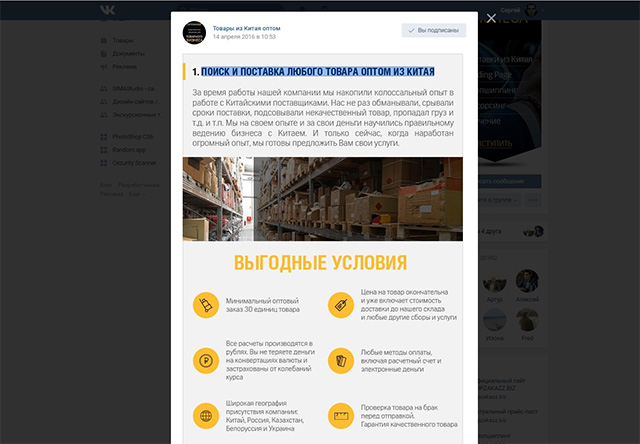640x444 pixels.
Task: Open member Алексей's avatar
Action: [x=527, y=281]
